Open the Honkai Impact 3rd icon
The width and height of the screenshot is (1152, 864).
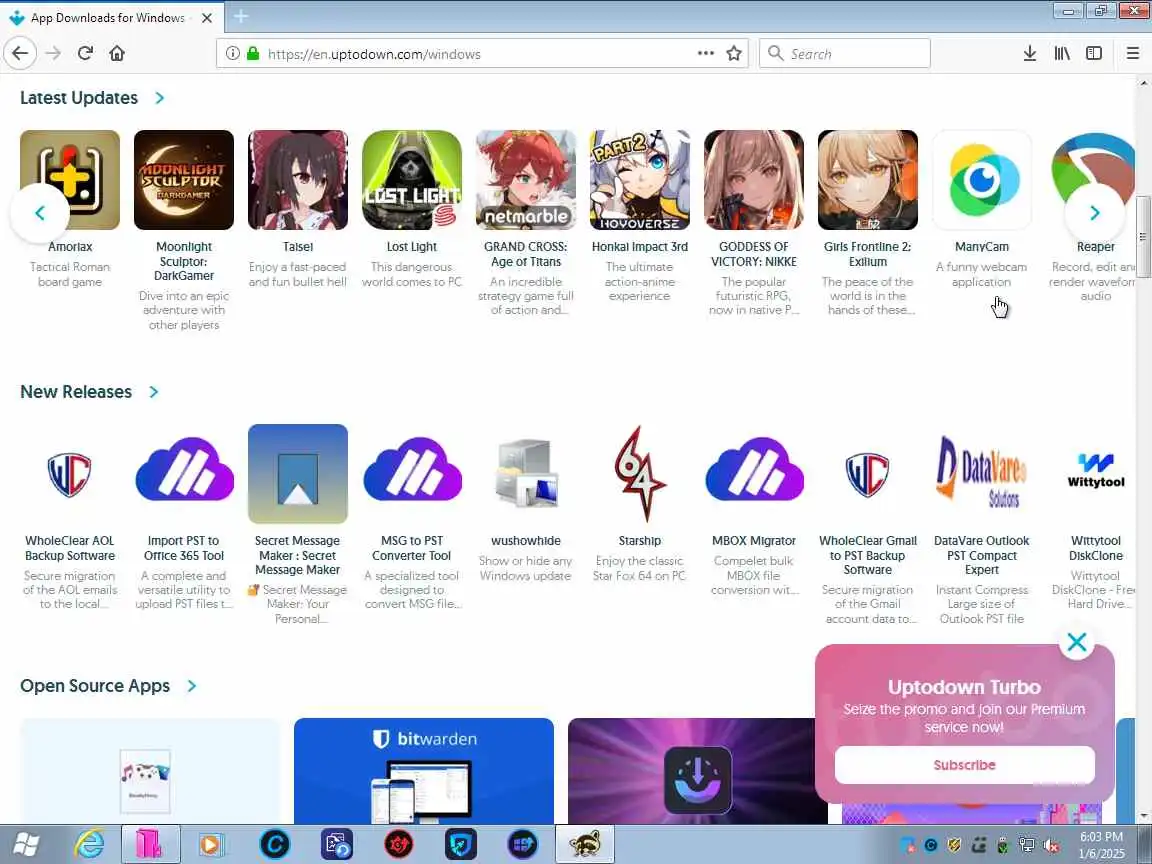640,180
